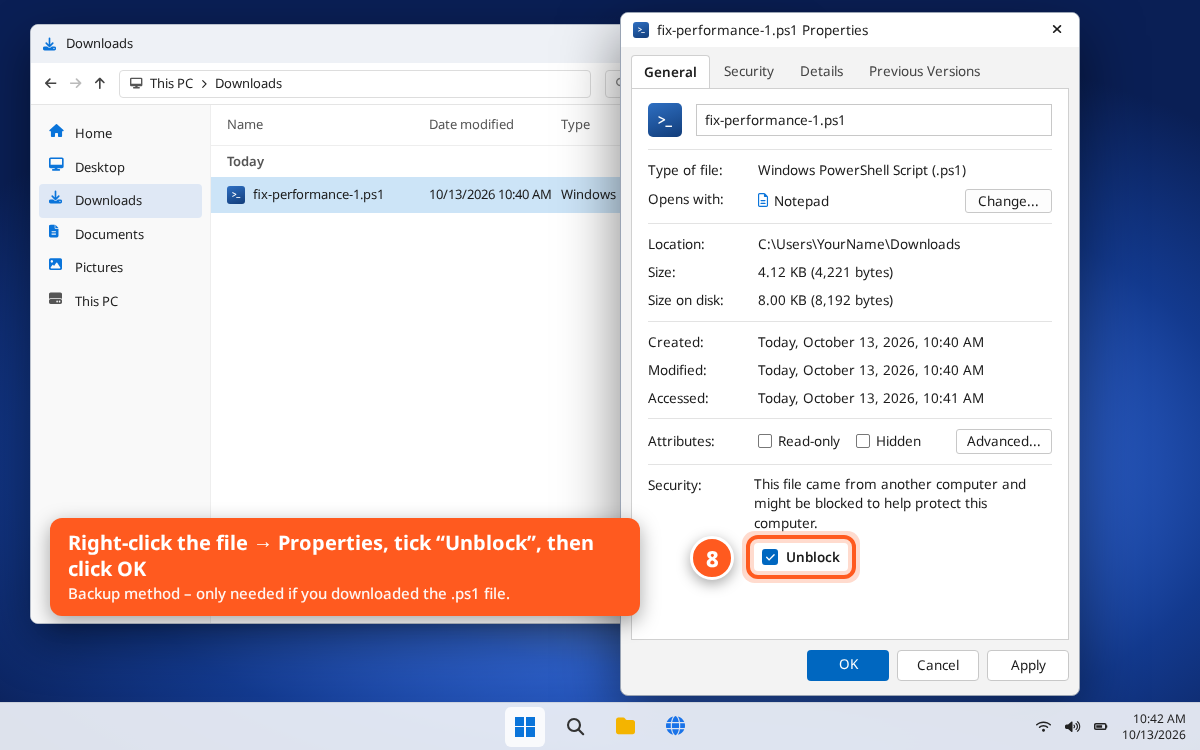
Task: Switch to the Details tab
Action: click(x=821, y=71)
